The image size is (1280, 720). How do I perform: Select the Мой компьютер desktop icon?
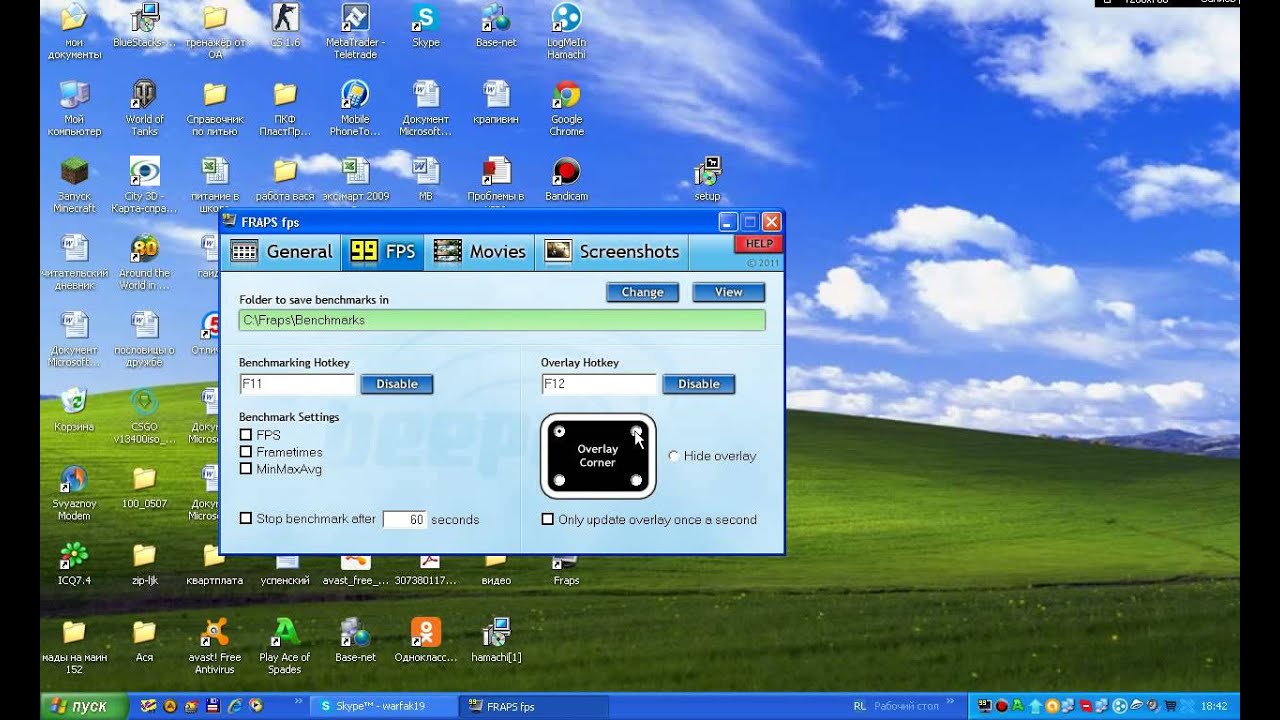click(x=74, y=109)
